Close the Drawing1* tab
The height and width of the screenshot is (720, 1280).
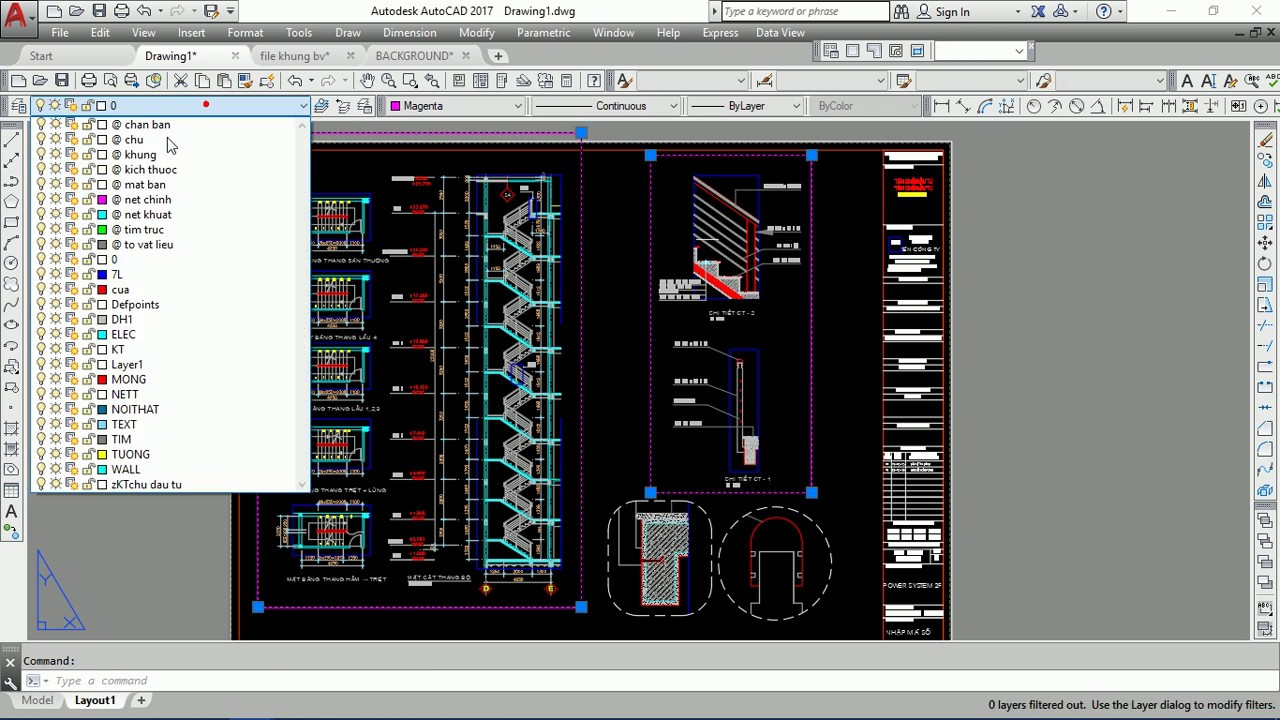(235, 56)
